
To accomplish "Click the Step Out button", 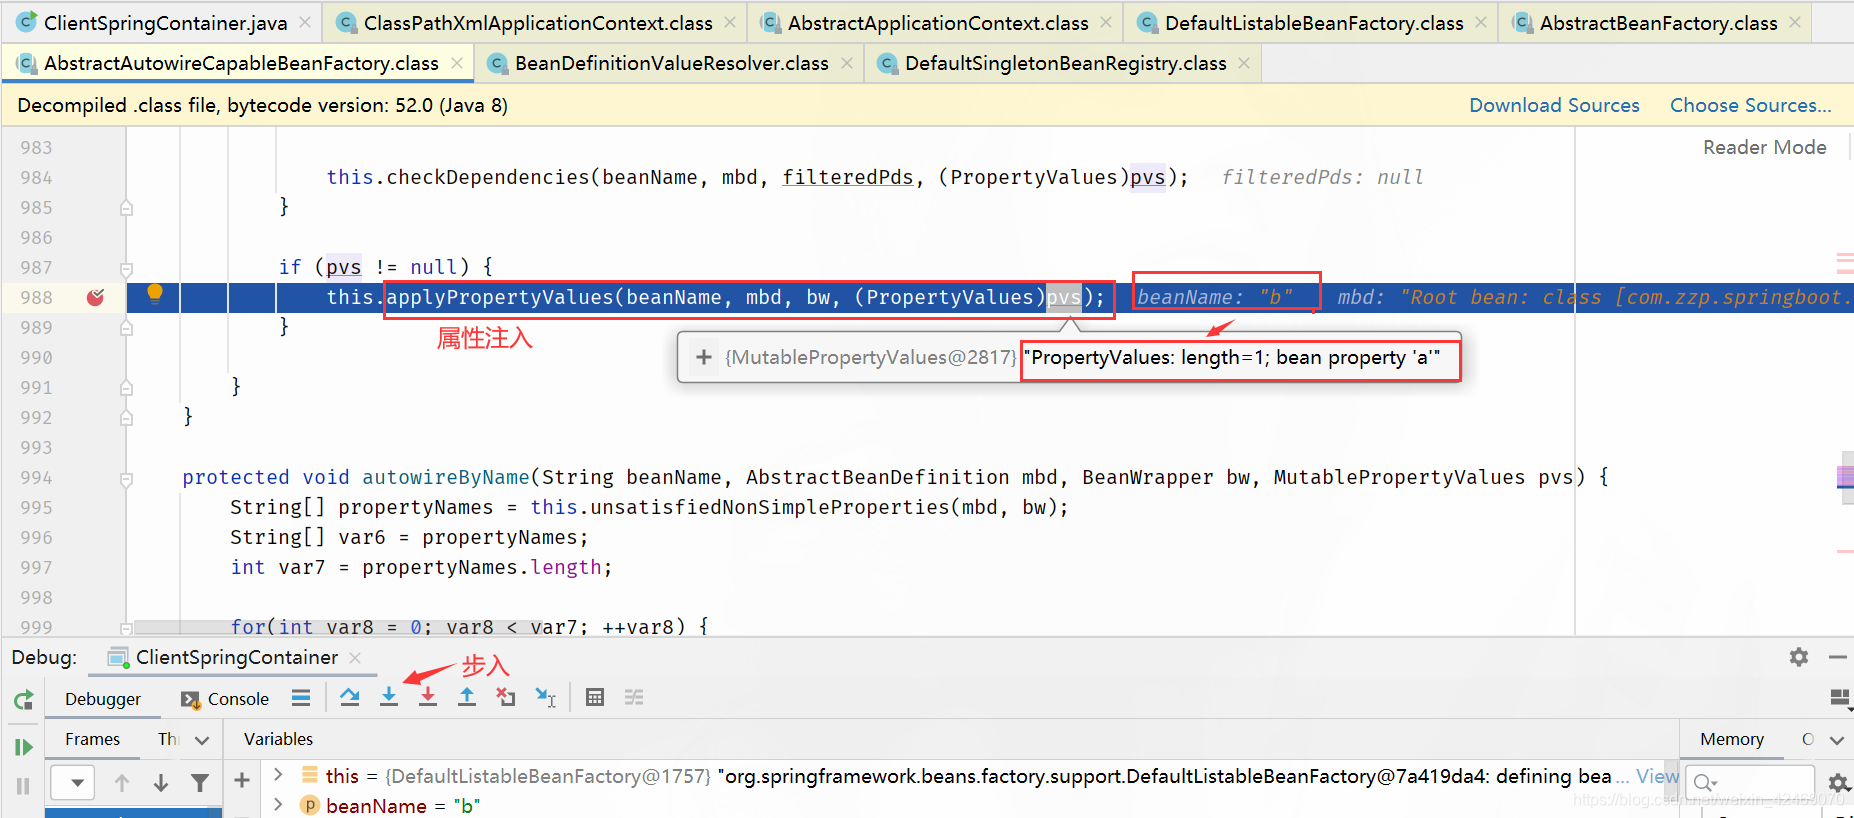I will 467,697.
